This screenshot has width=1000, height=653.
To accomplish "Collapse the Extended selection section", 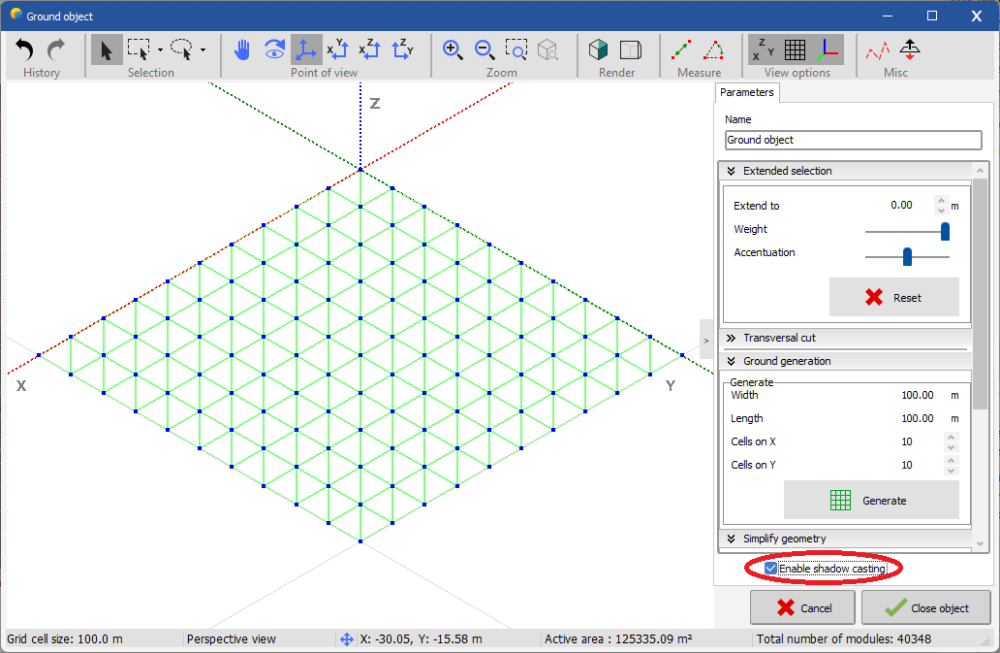I will pyautogui.click(x=732, y=171).
